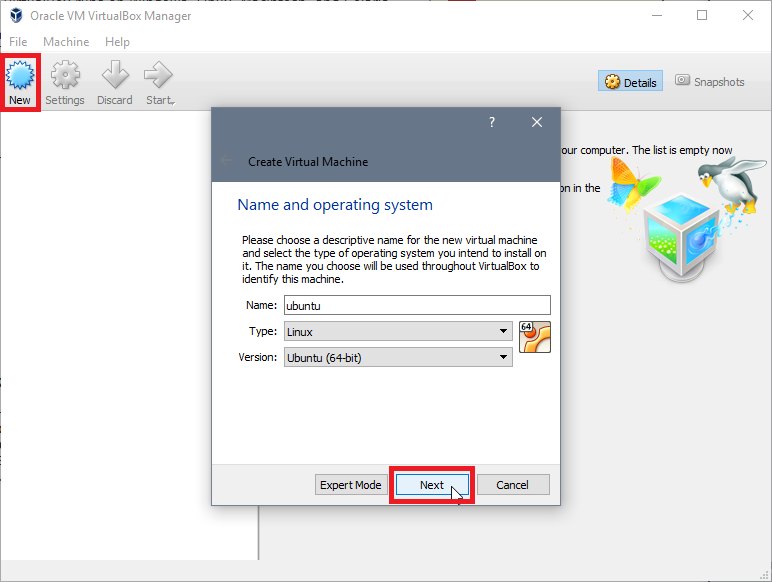772x582 pixels.
Task: Click the Discard arrow toolbar icon
Action: coord(115,75)
